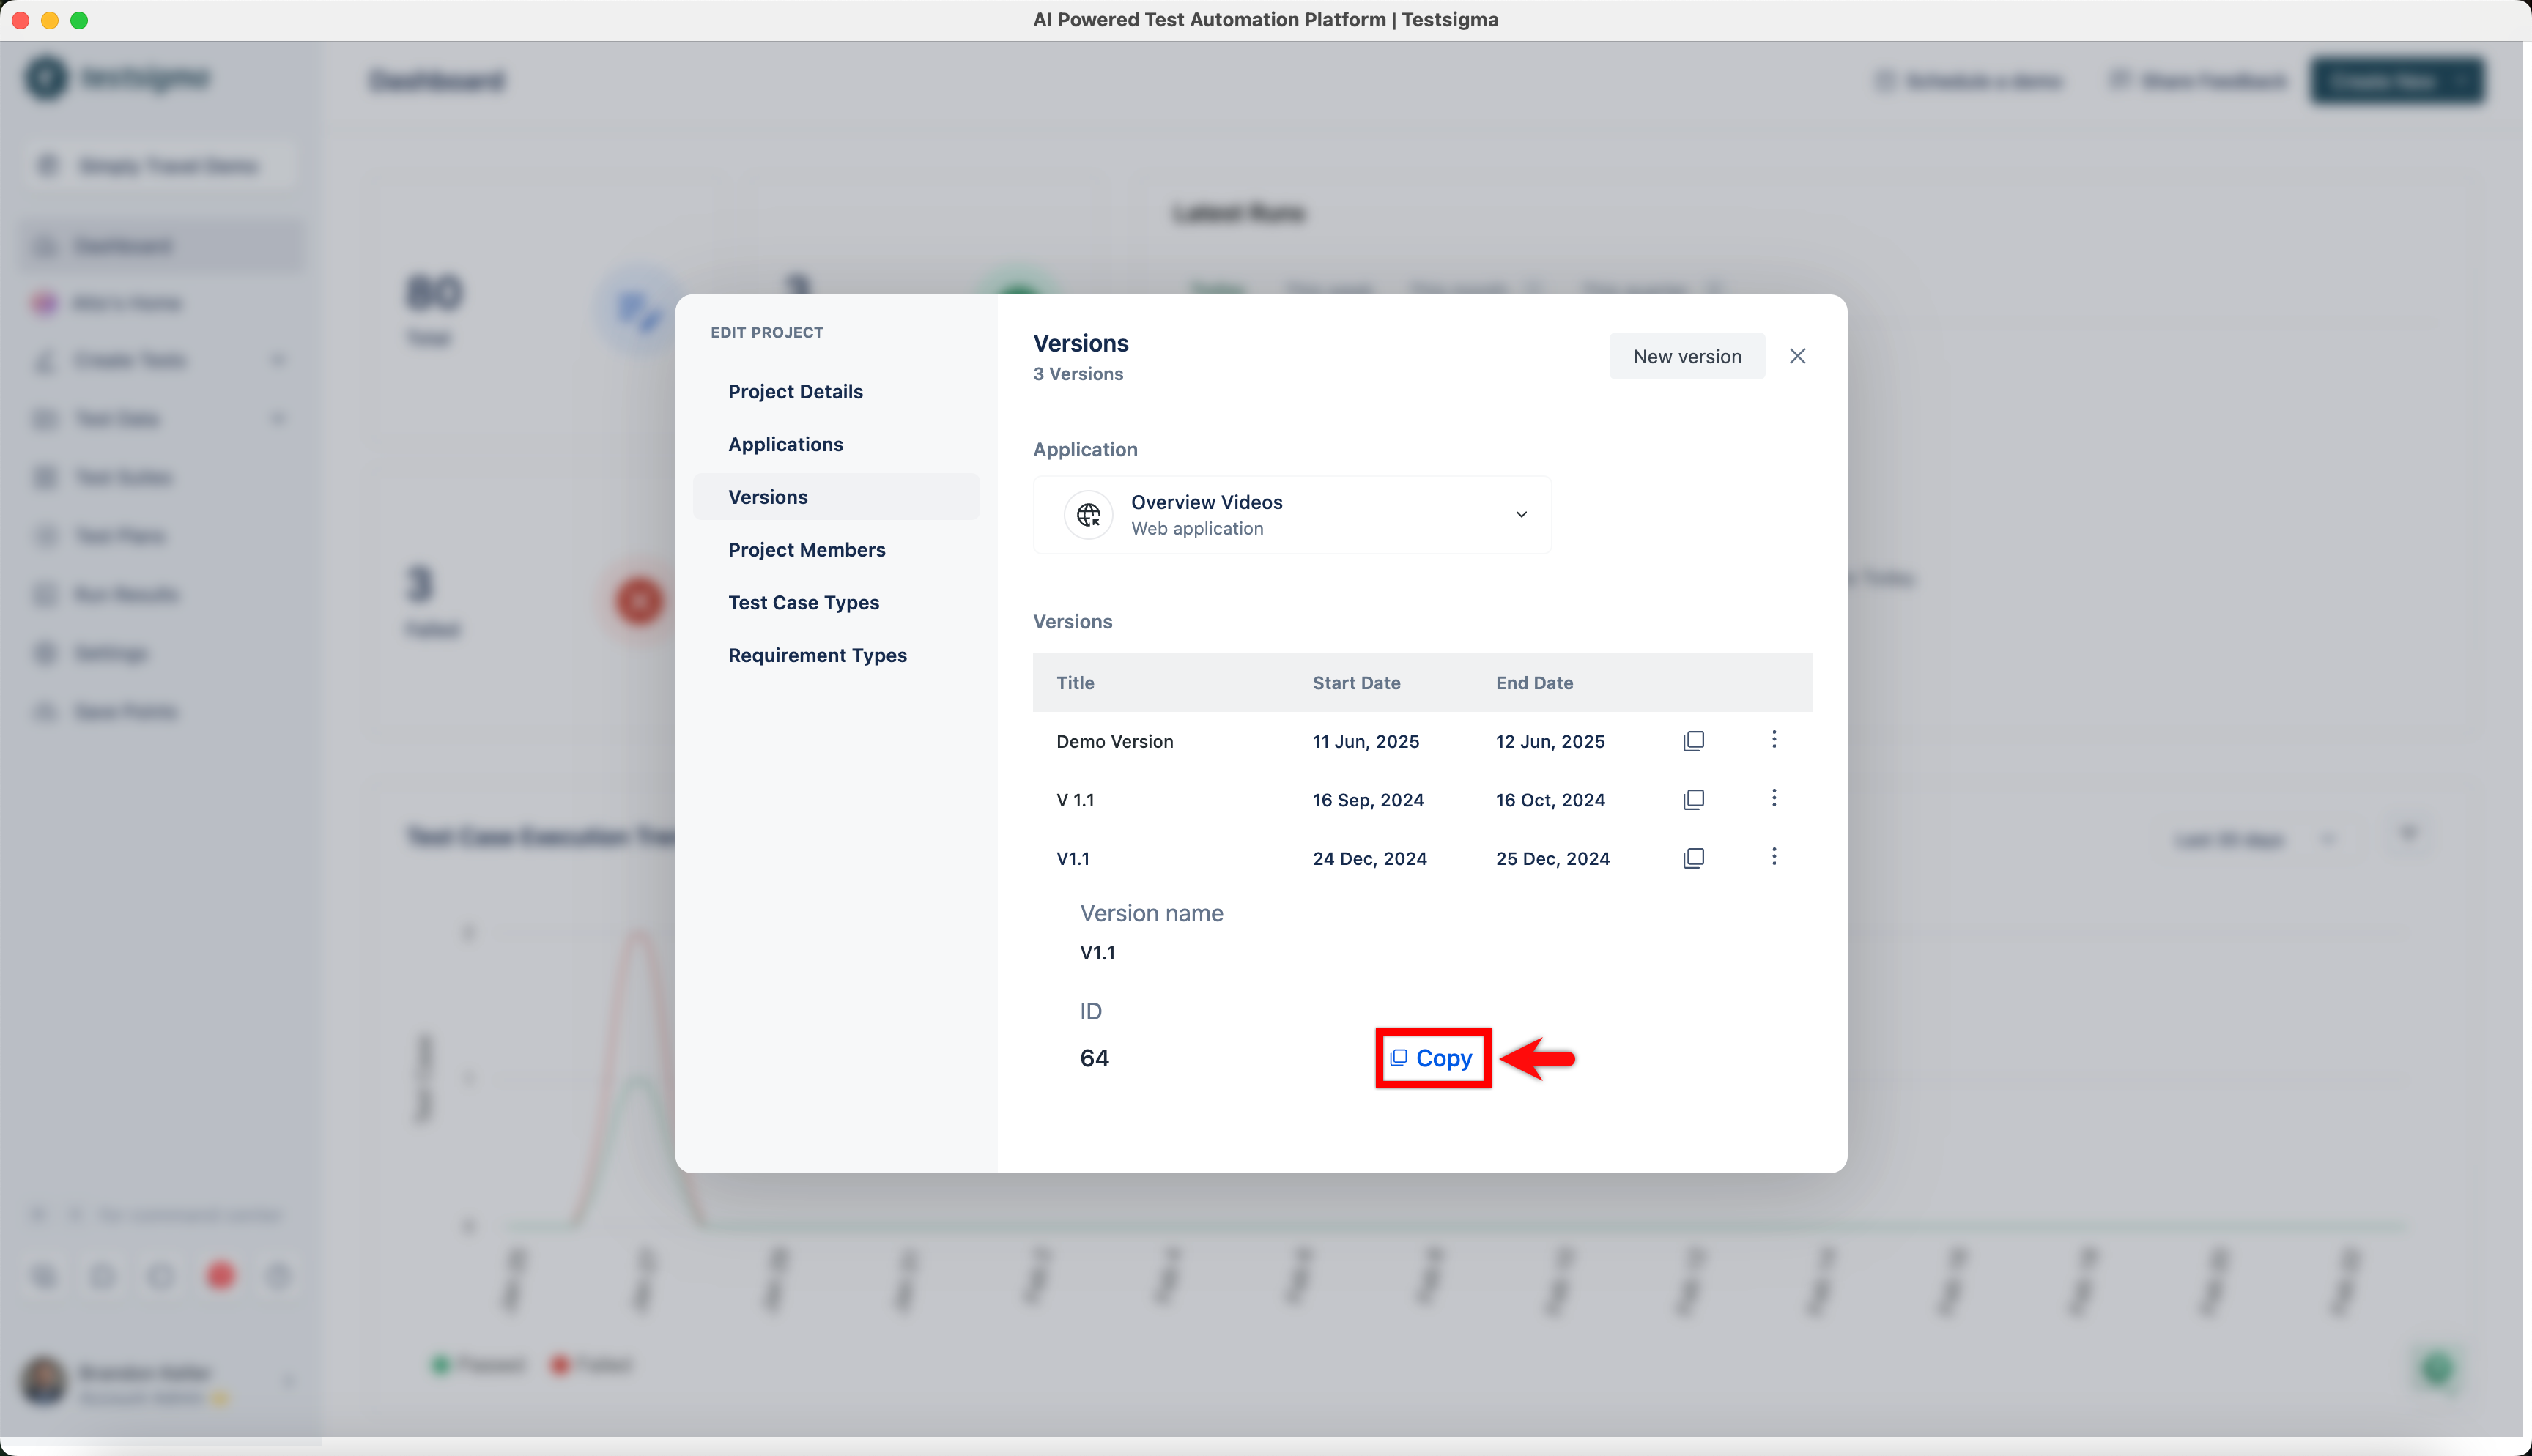Open more options for V1.1 row
The width and height of the screenshot is (2532, 1456).
(1774, 856)
